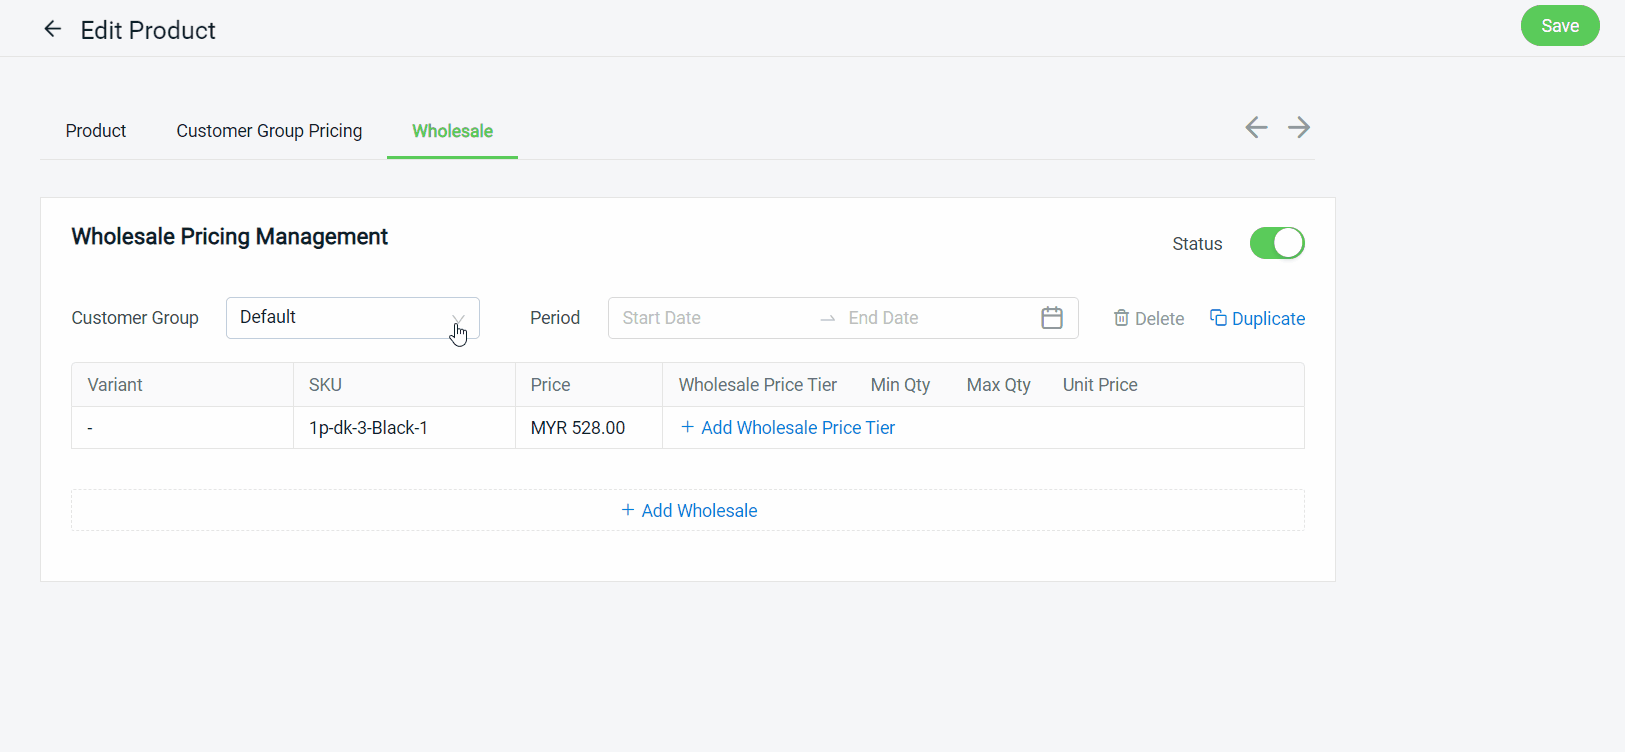The width and height of the screenshot is (1625, 752).
Task: Click the back arrow beside Edit Product
Action: pyautogui.click(x=53, y=29)
